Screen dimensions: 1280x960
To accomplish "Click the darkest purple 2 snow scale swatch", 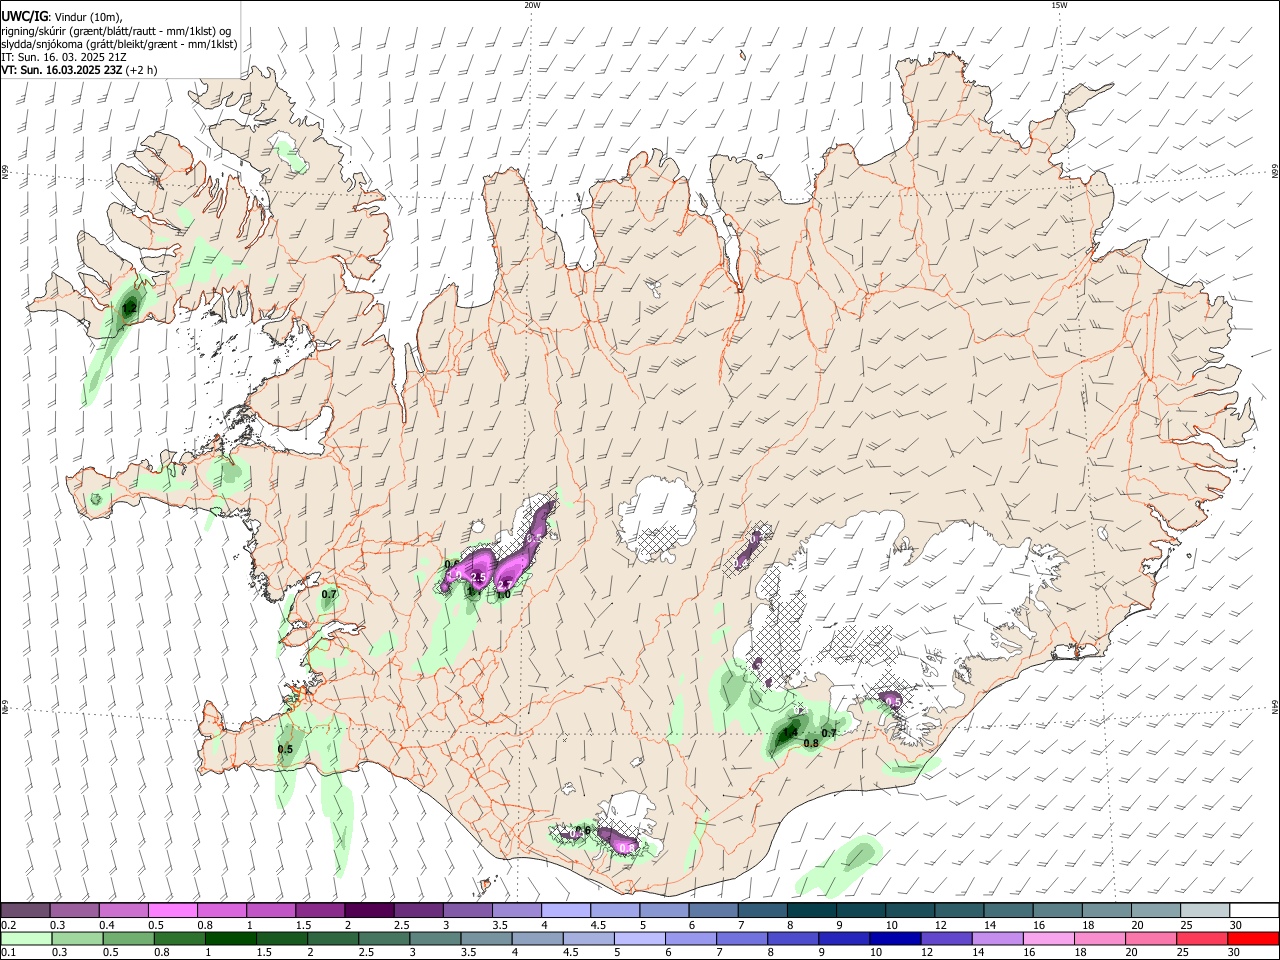I will click(369, 911).
